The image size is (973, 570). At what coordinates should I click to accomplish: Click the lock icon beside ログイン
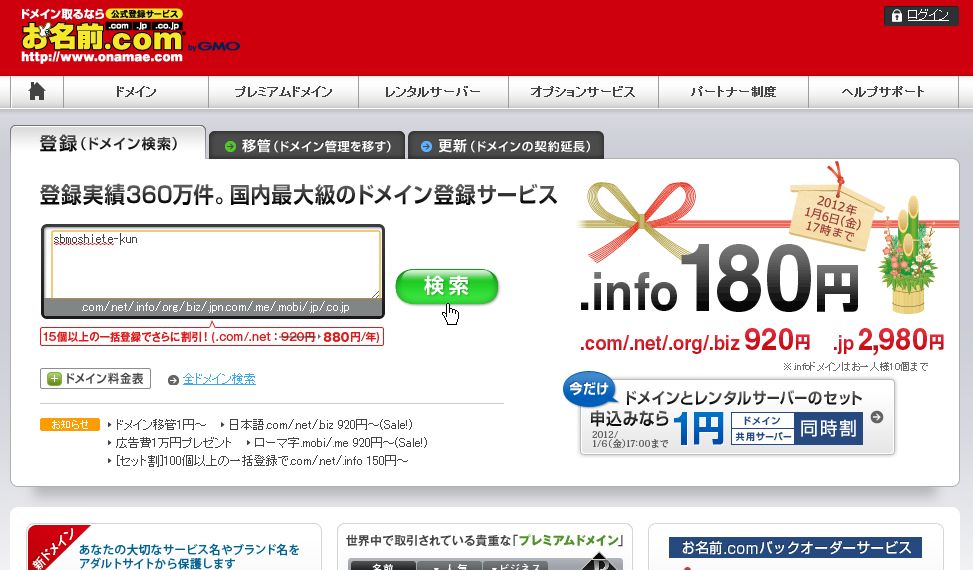pos(896,16)
